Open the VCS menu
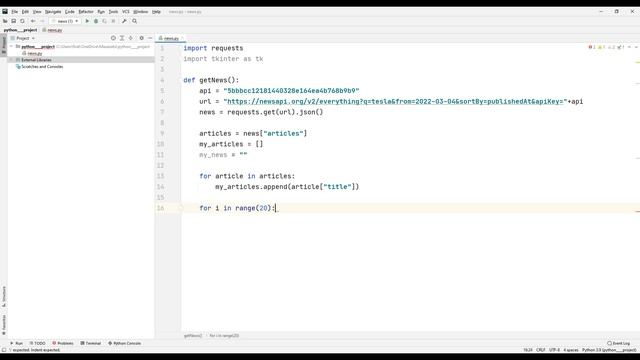The width and height of the screenshot is (640, 360). pos(126,12)
